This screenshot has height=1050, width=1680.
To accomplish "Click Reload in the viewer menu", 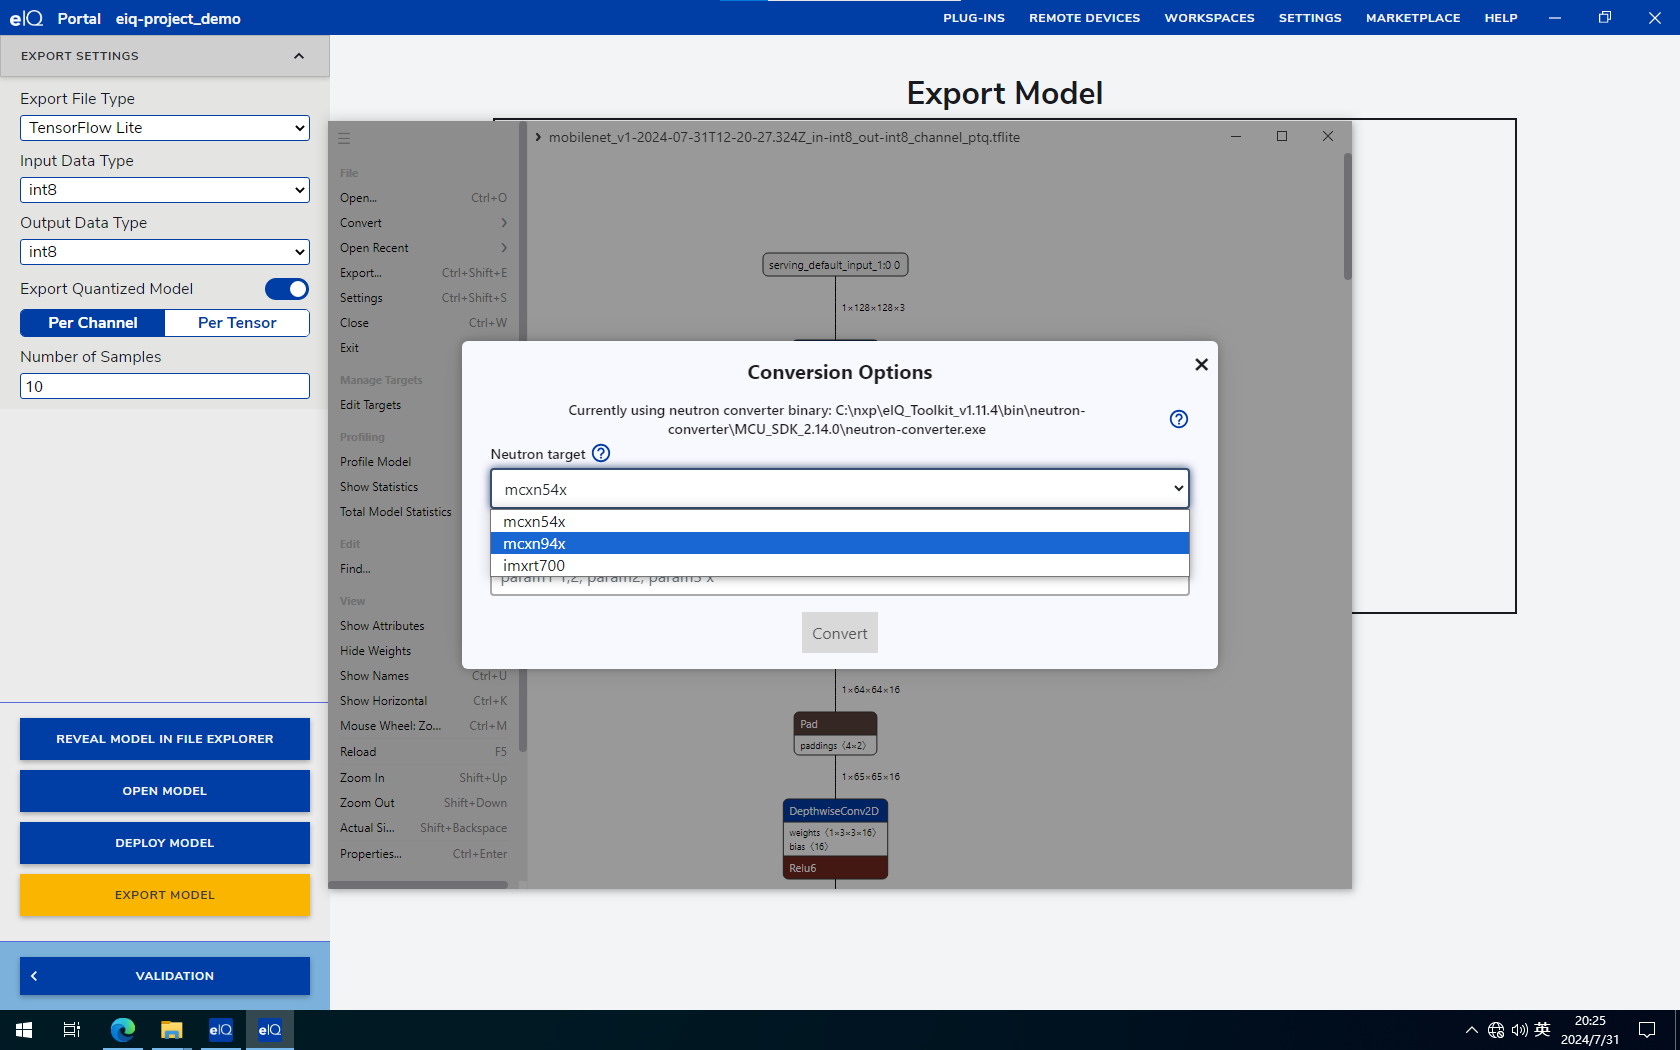I will tap(423, 752).
